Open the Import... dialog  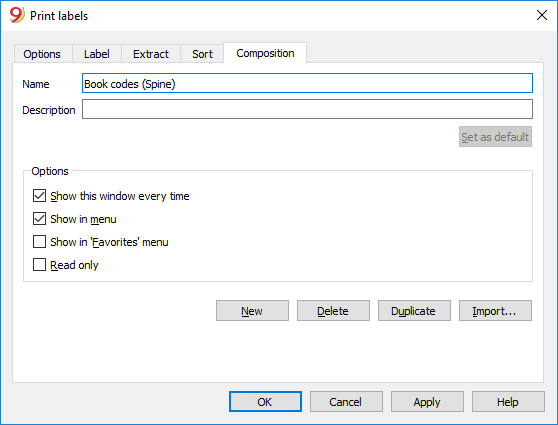[x=495, y=311]
